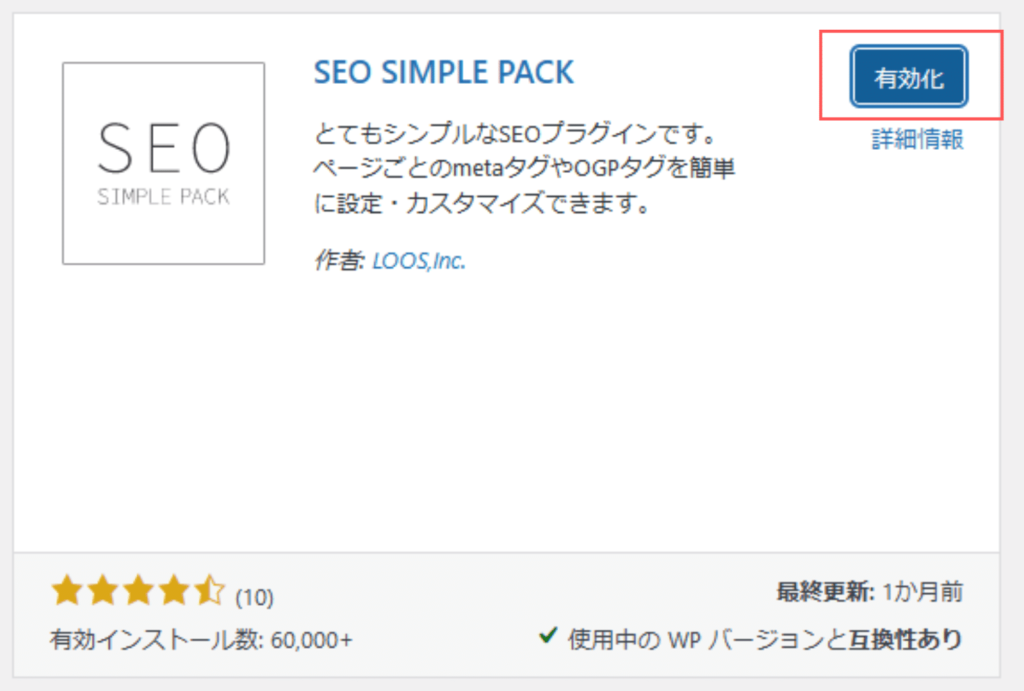1024x691 pixels.
Task: Click the (10) review count
Action: (x=255, y=597)
